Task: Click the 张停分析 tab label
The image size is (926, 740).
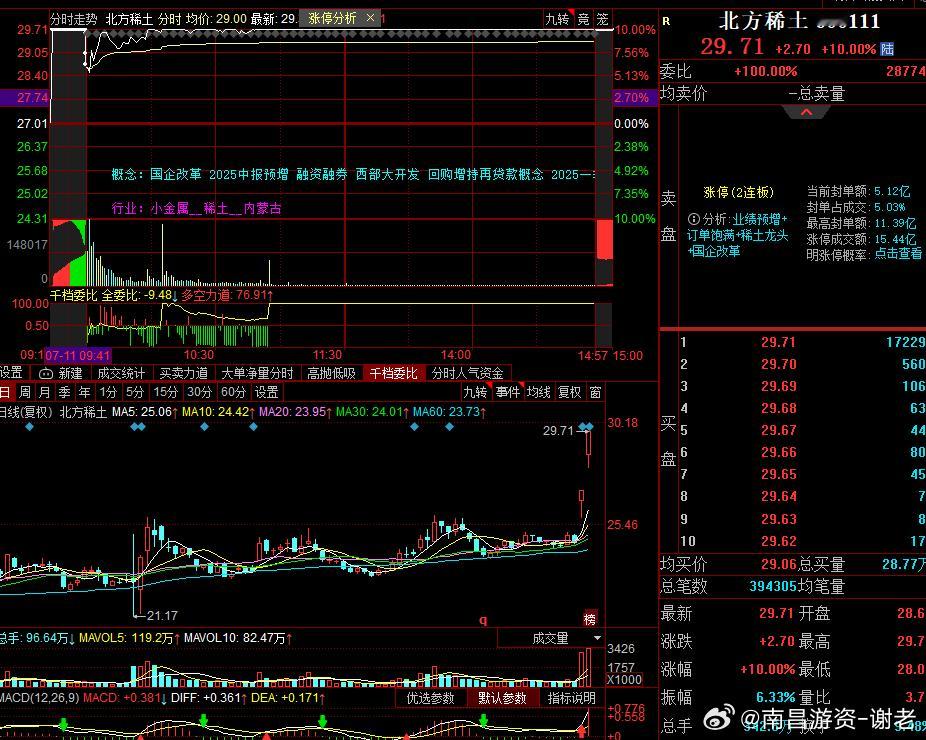Action: click(x=332, y=18)
